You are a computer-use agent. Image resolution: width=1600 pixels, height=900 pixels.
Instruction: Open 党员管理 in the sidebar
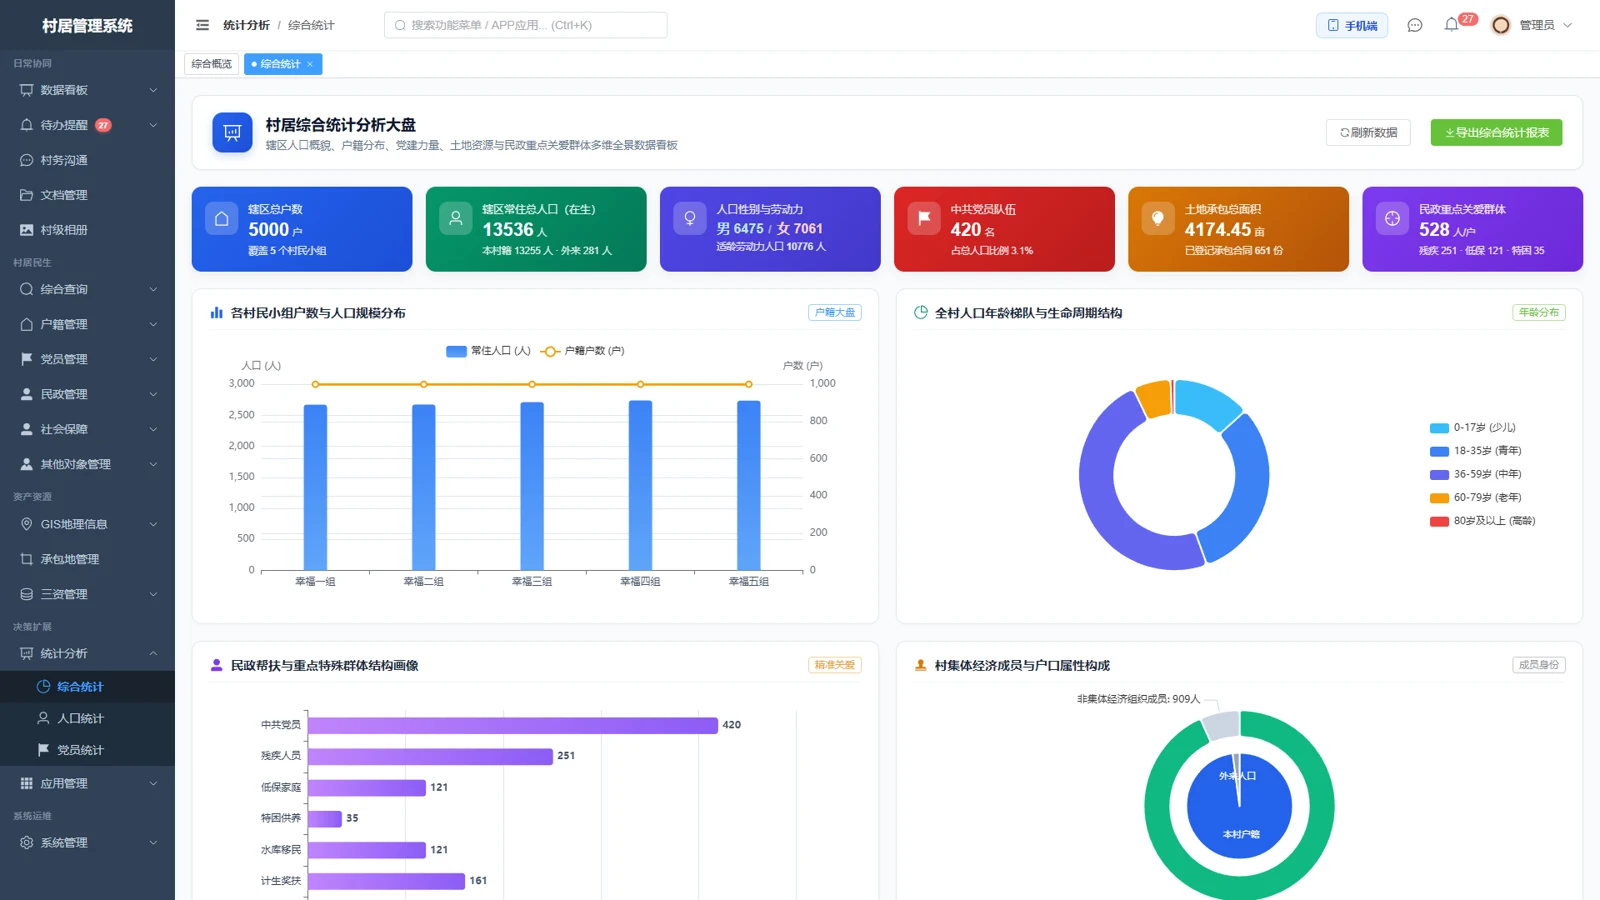point(87,359)
